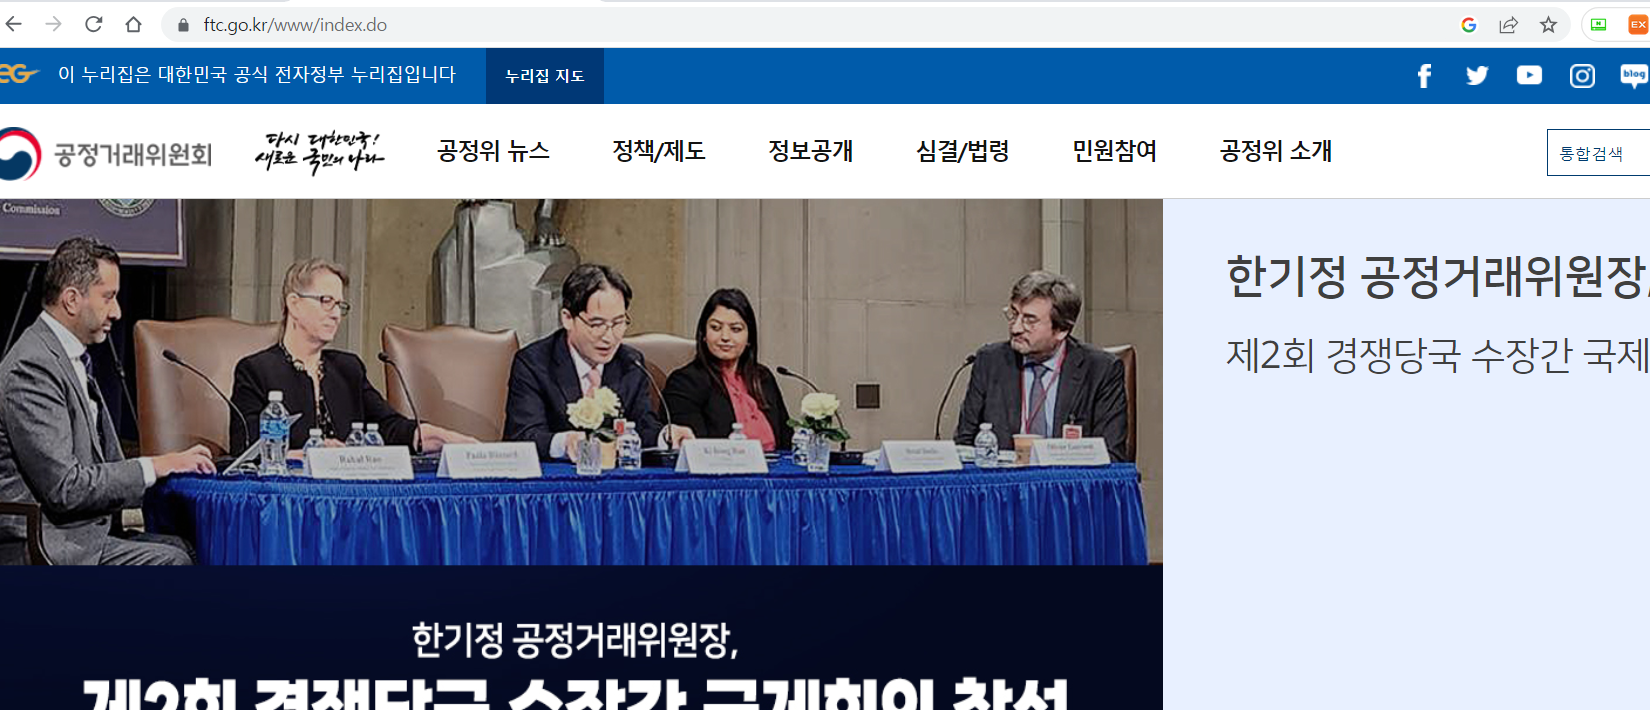
Task: Open subtitle 제2회 경쟁당국 수장간 link
Action: 1437,355
